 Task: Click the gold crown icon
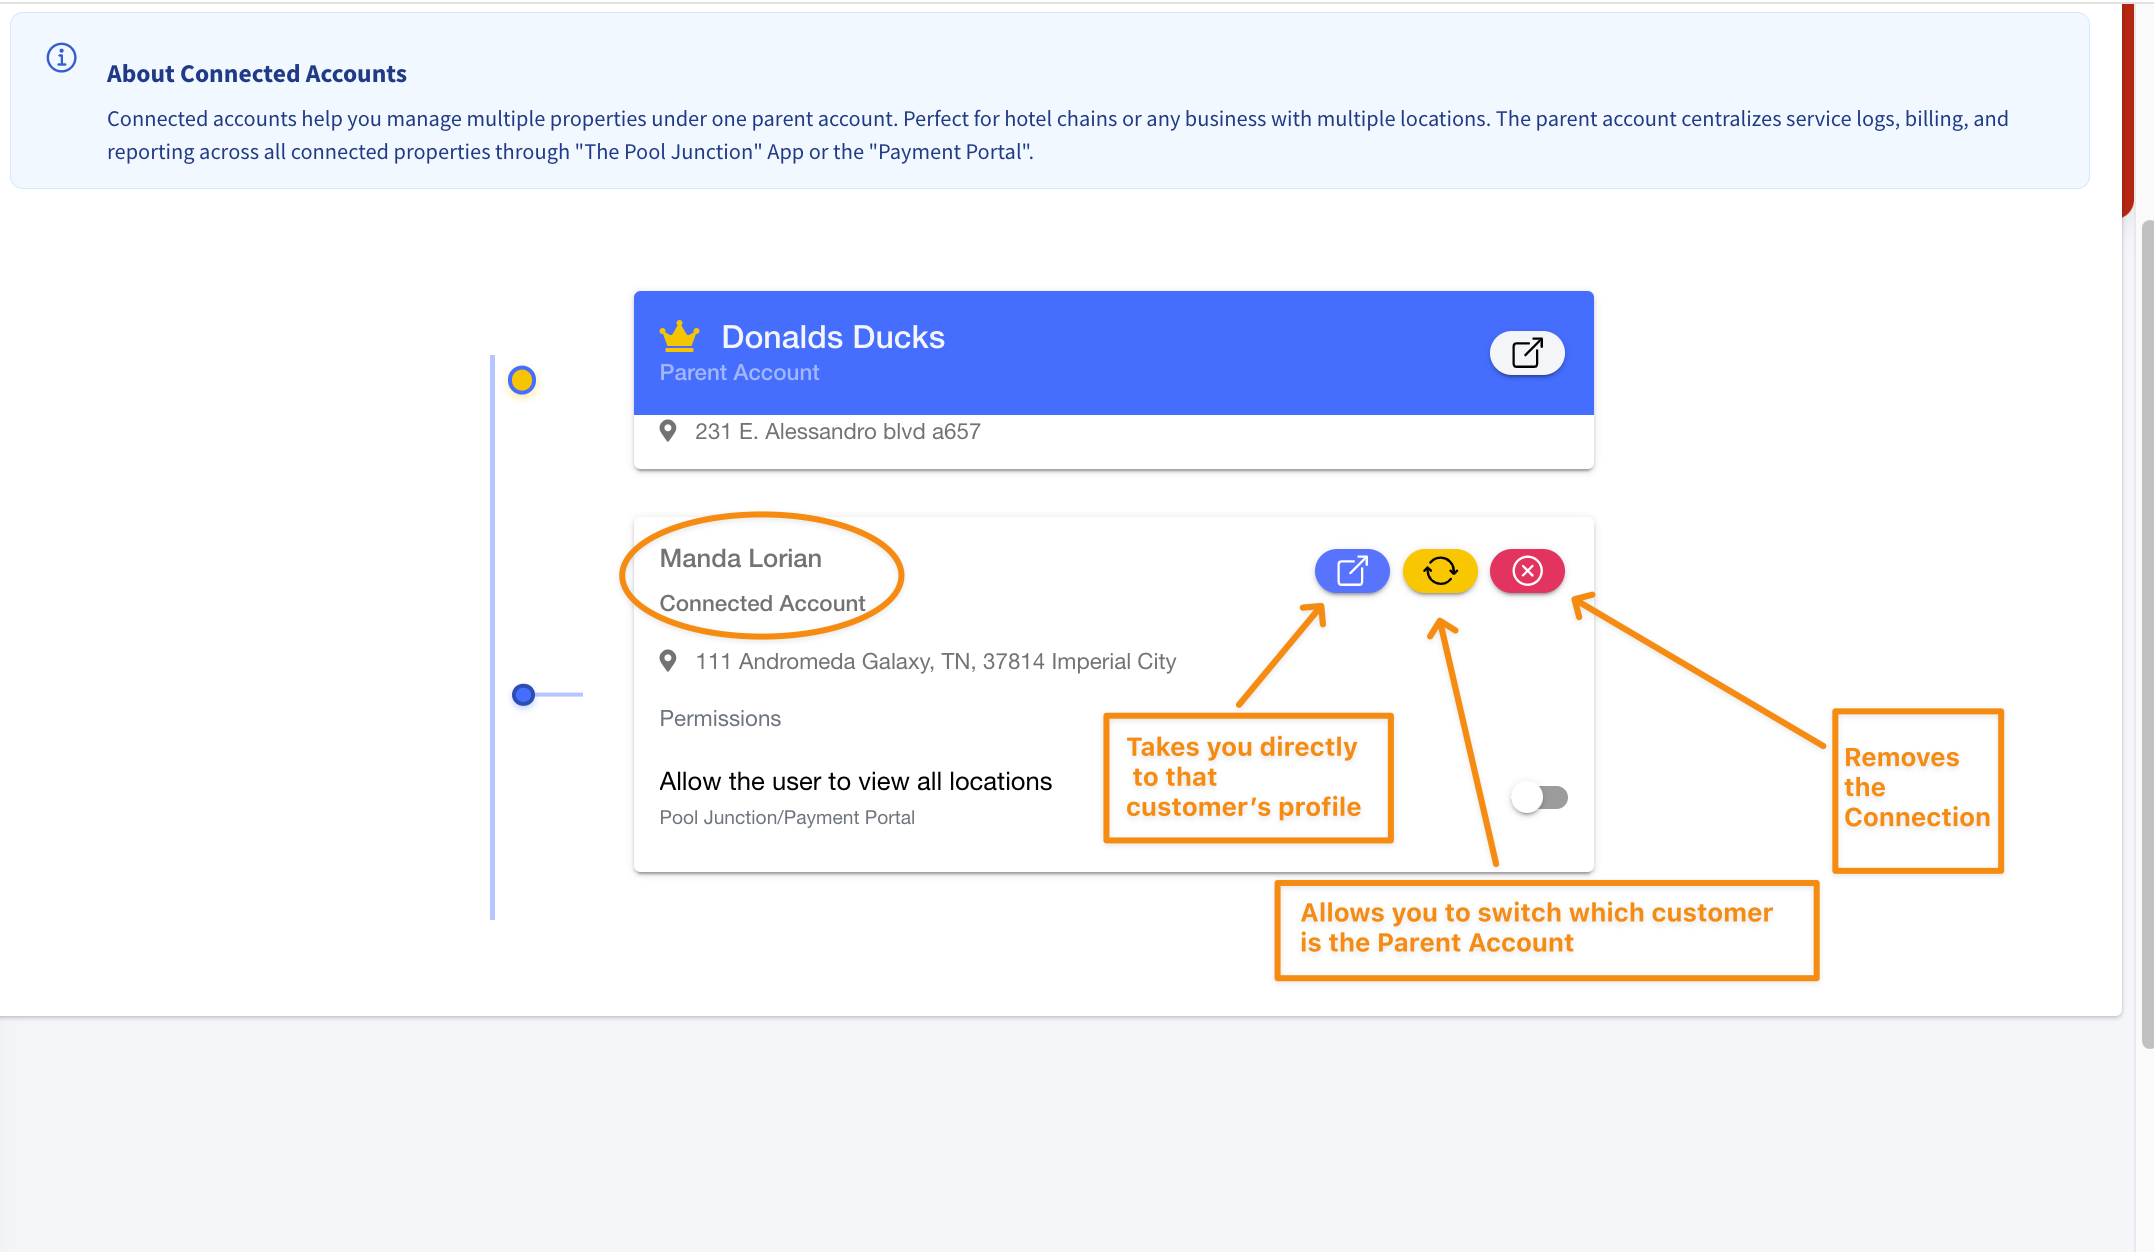(679, 336)
